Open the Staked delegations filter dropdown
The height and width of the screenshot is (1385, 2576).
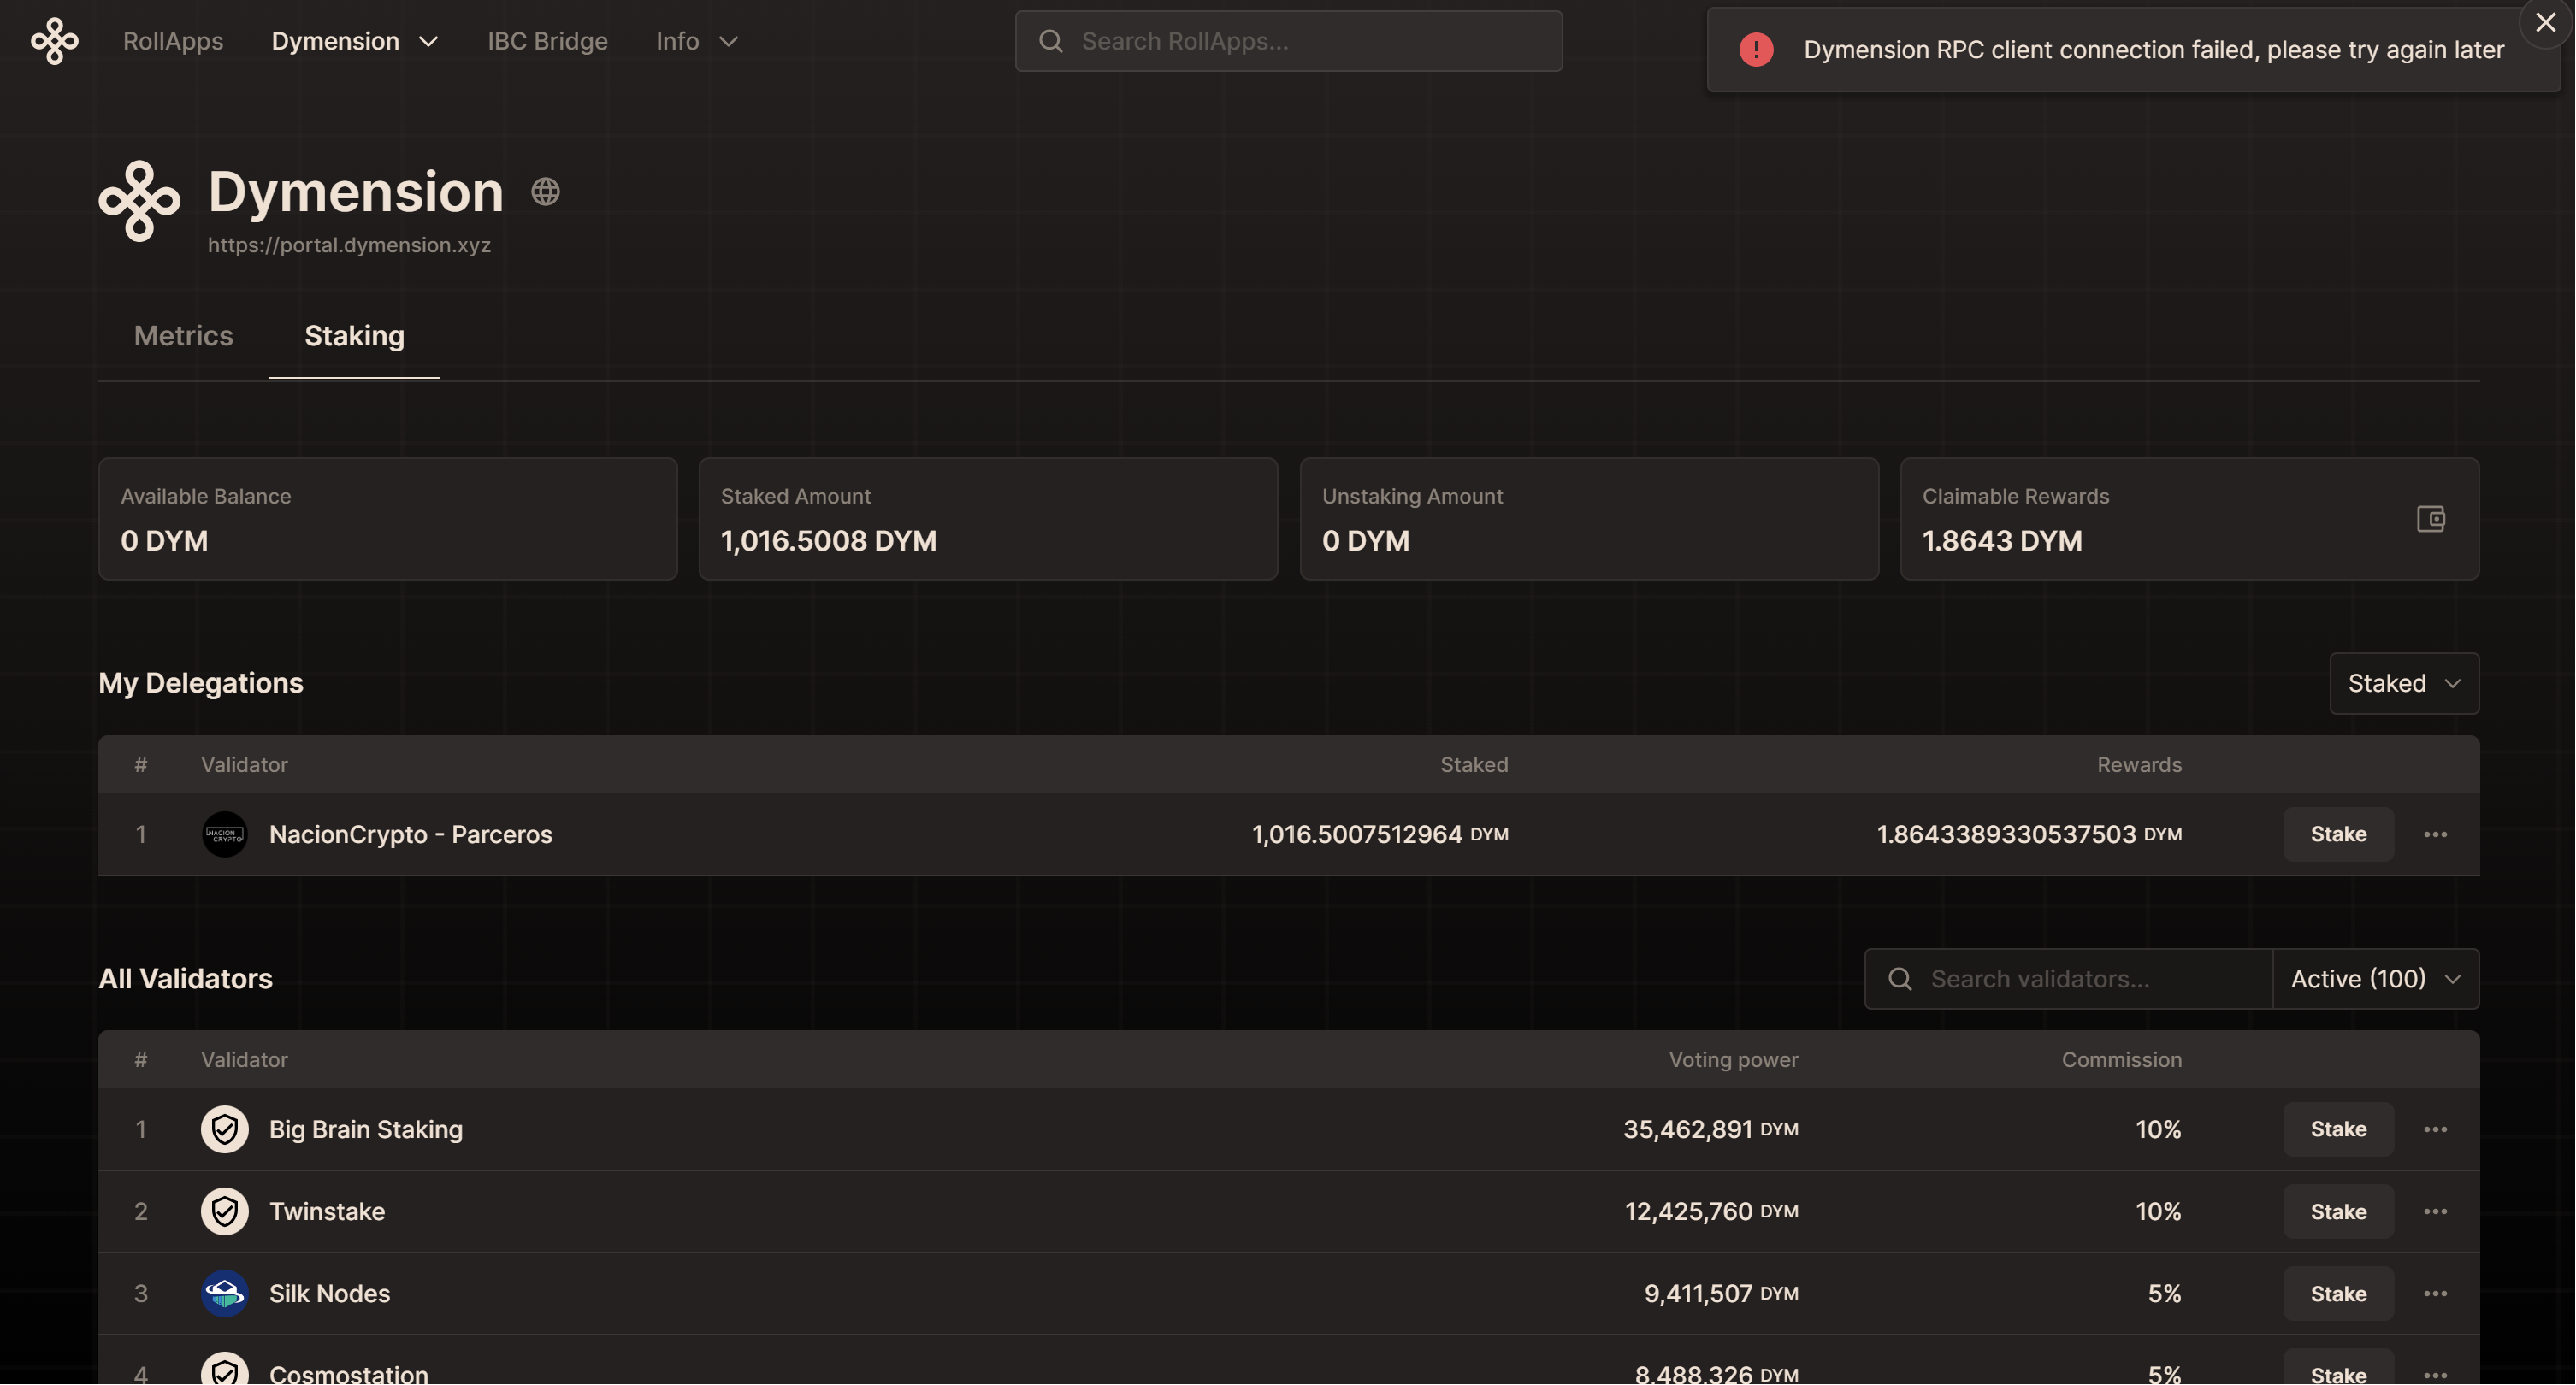pyautogui.click(x=2403, y=683)
